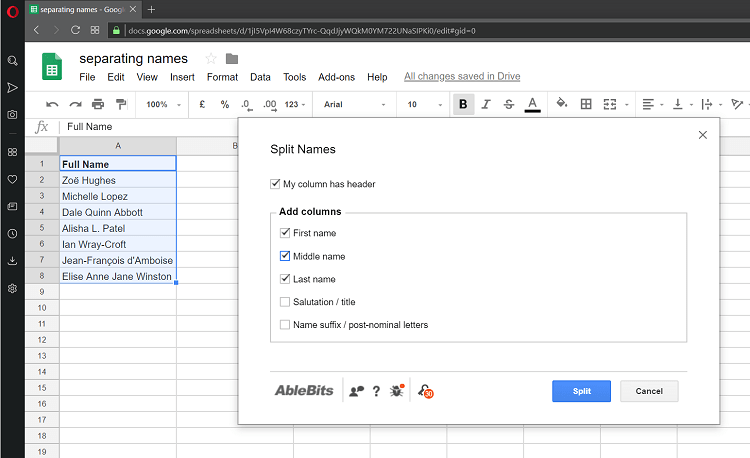The width and height of the screenshot is (750, 458).
Task: Select the Paint format tool
Action: [121, 104]
